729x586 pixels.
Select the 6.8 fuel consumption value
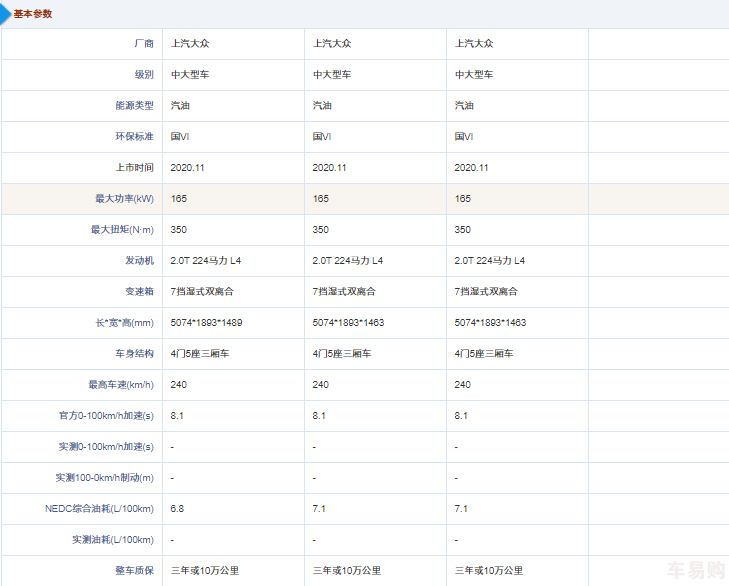[177, 509]
